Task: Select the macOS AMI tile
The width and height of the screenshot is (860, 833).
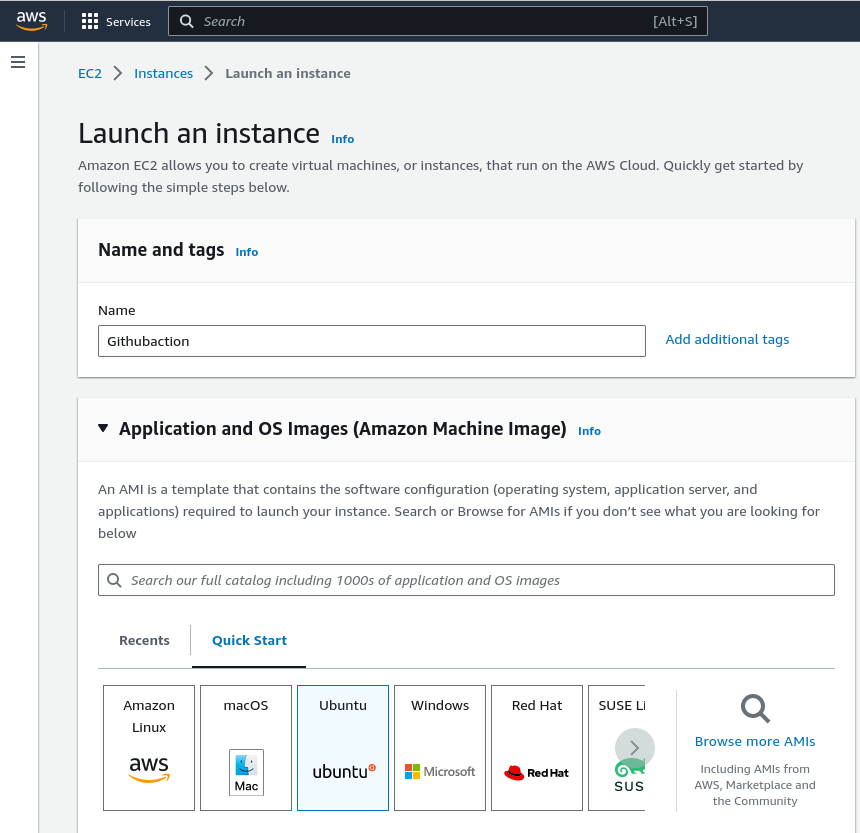Action: 246,747
